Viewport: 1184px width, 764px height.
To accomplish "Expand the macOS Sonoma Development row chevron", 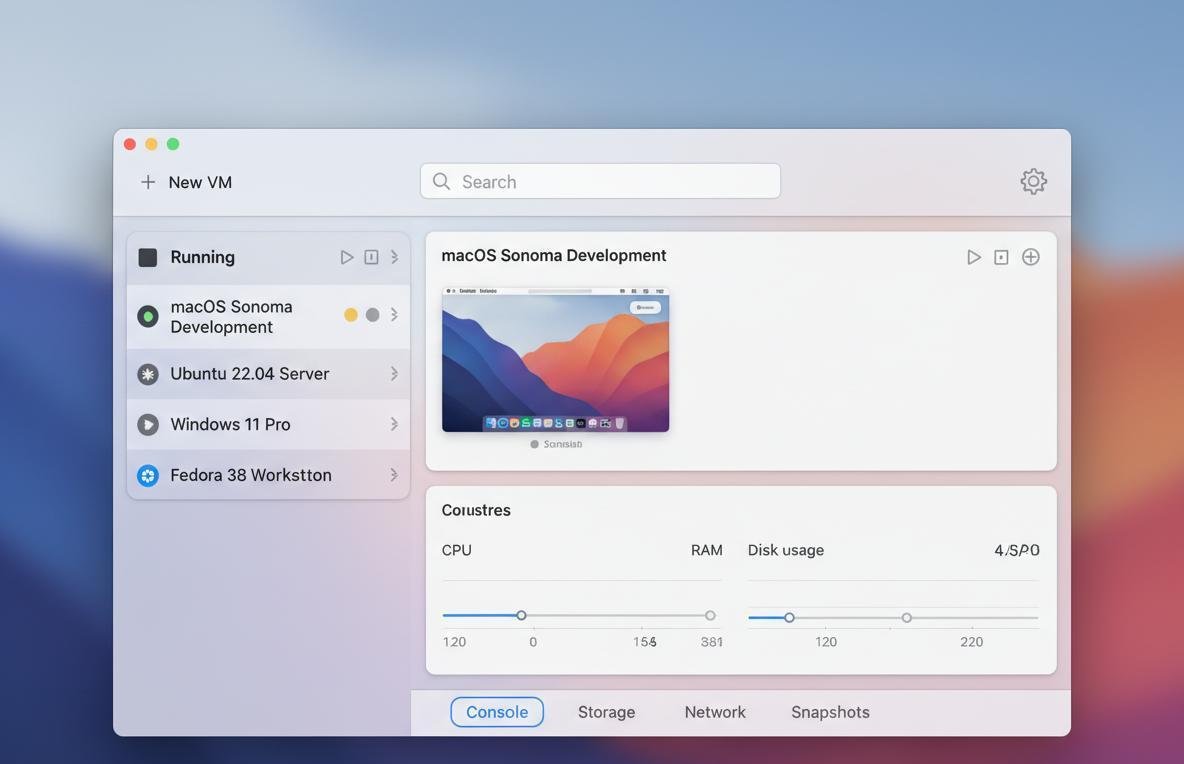I will (x=394, y=315).
